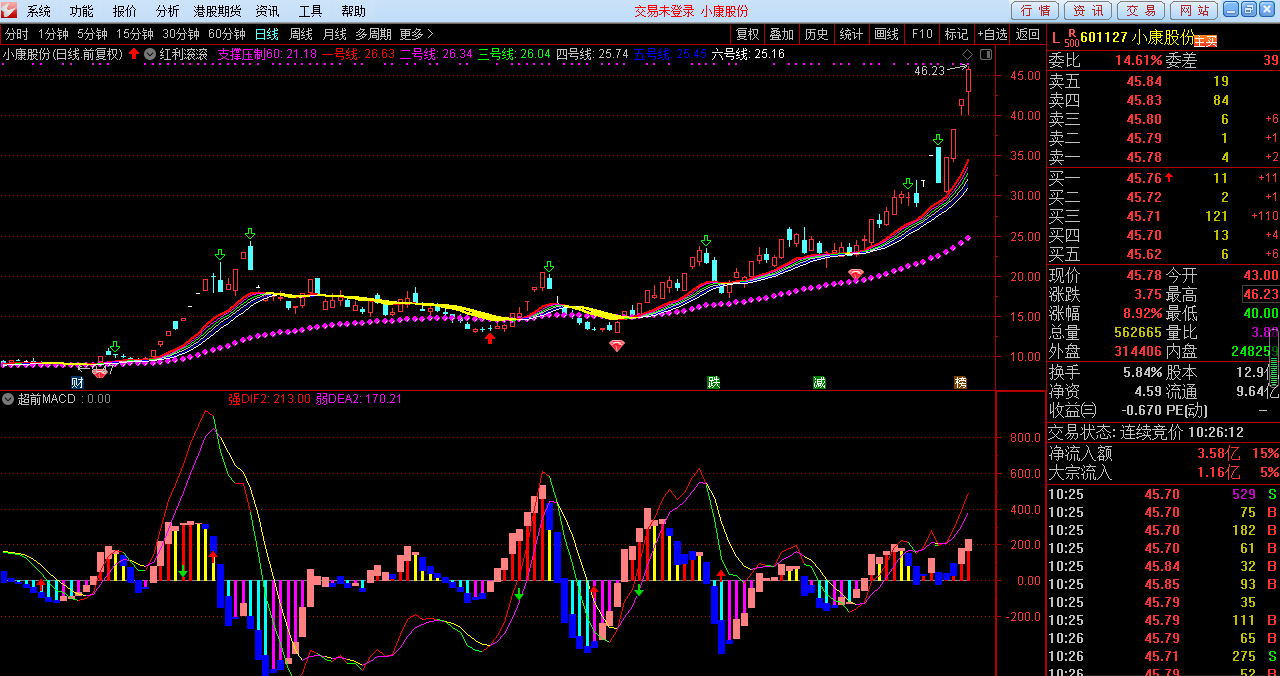Viewport: 1280px width, 676px height.
Task: Expand the 超前MACD indicator dropdown
Action: click(x=9, y=399)
